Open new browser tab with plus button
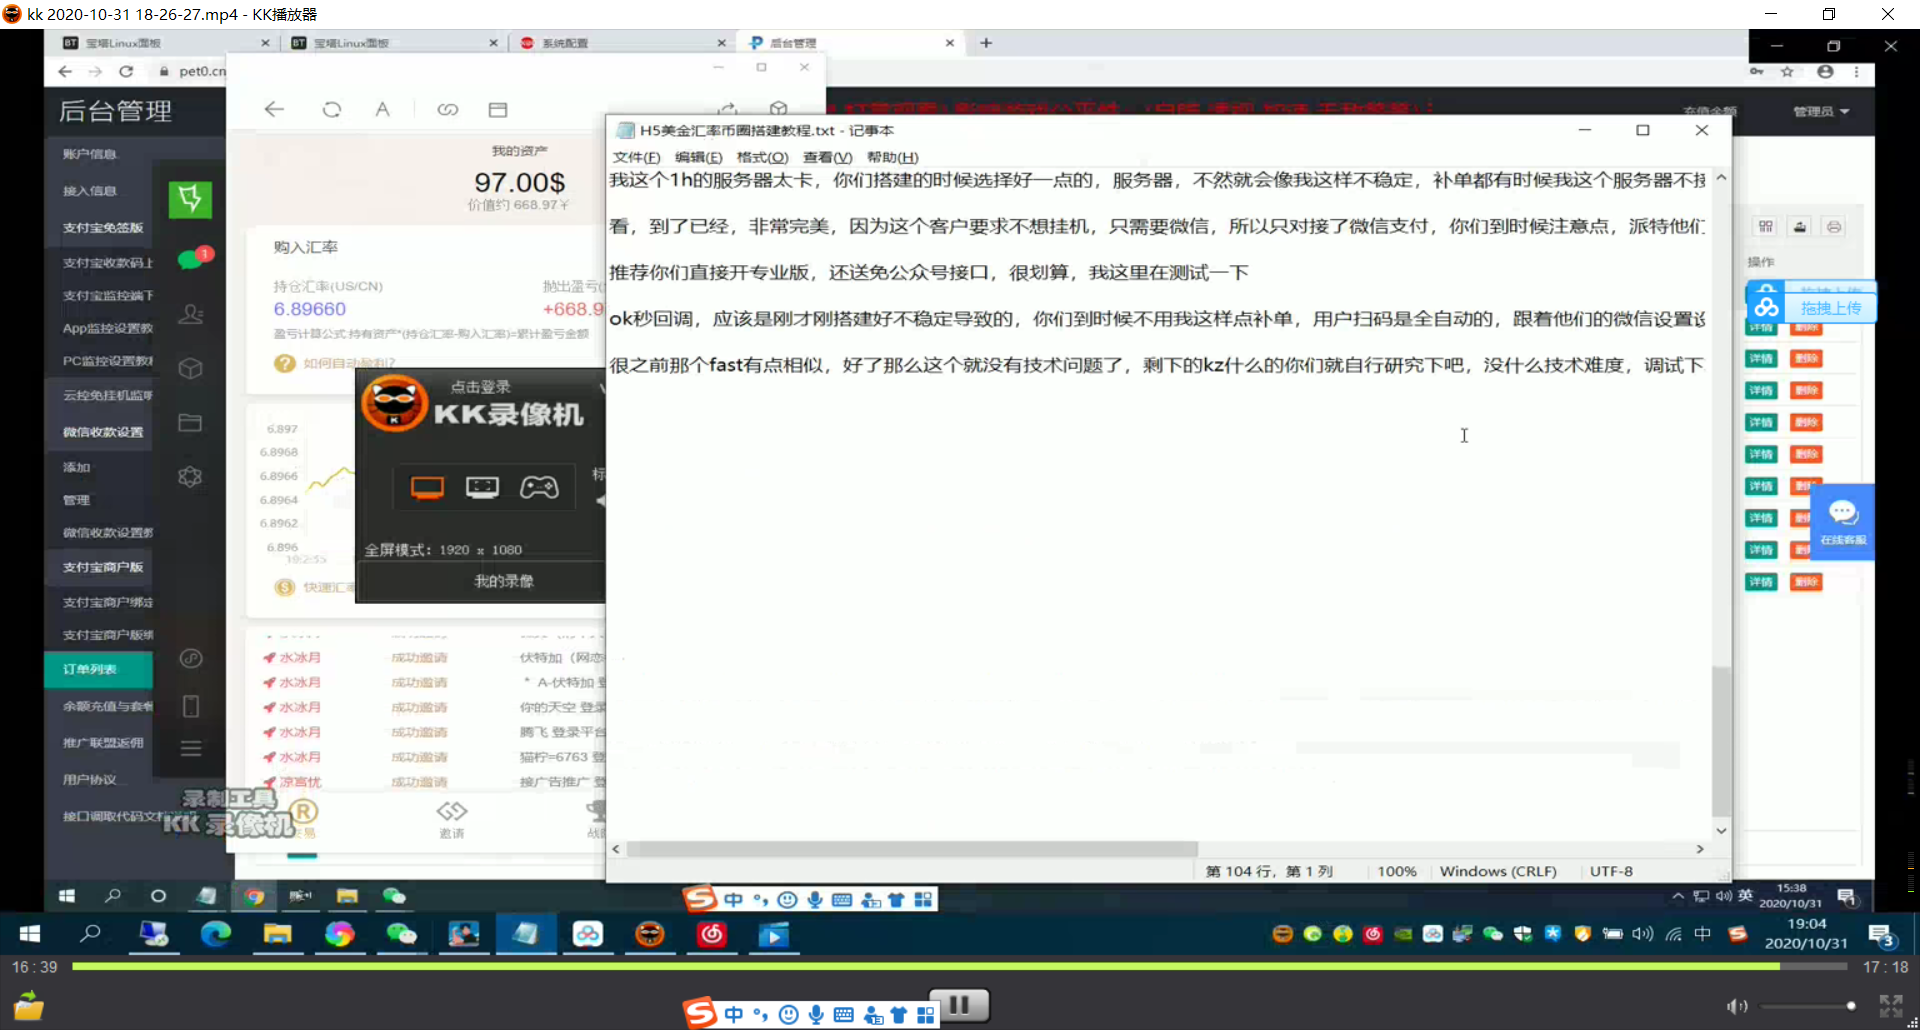This screenshot has width=1920, height=1030. point(986,43)
